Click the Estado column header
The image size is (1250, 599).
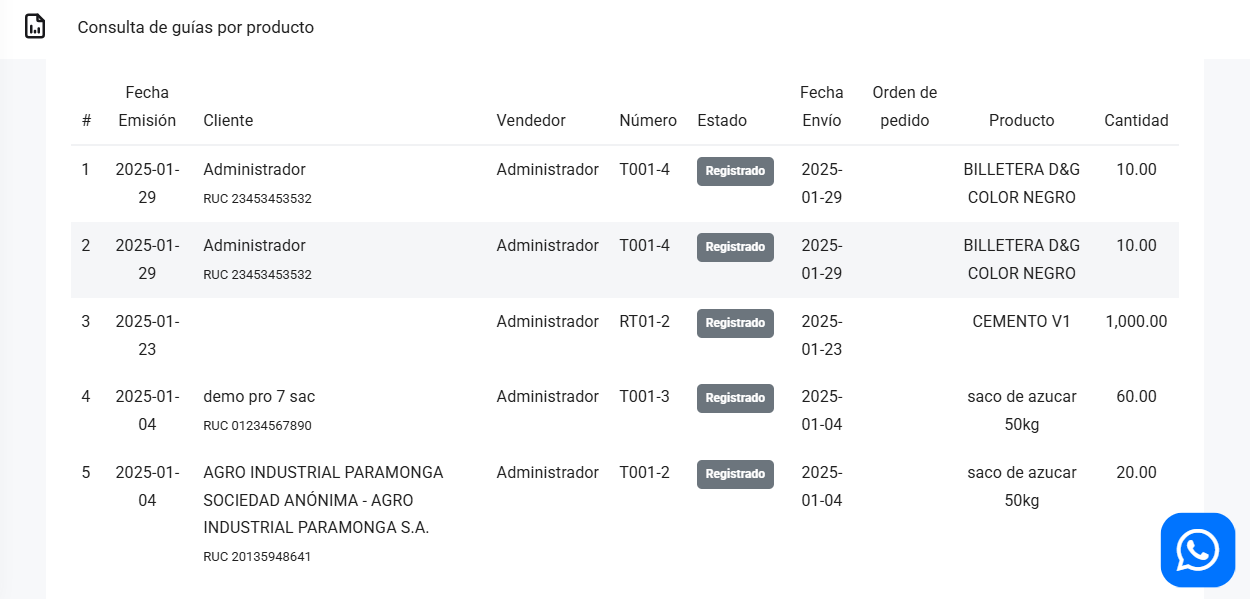click(722, 120)
